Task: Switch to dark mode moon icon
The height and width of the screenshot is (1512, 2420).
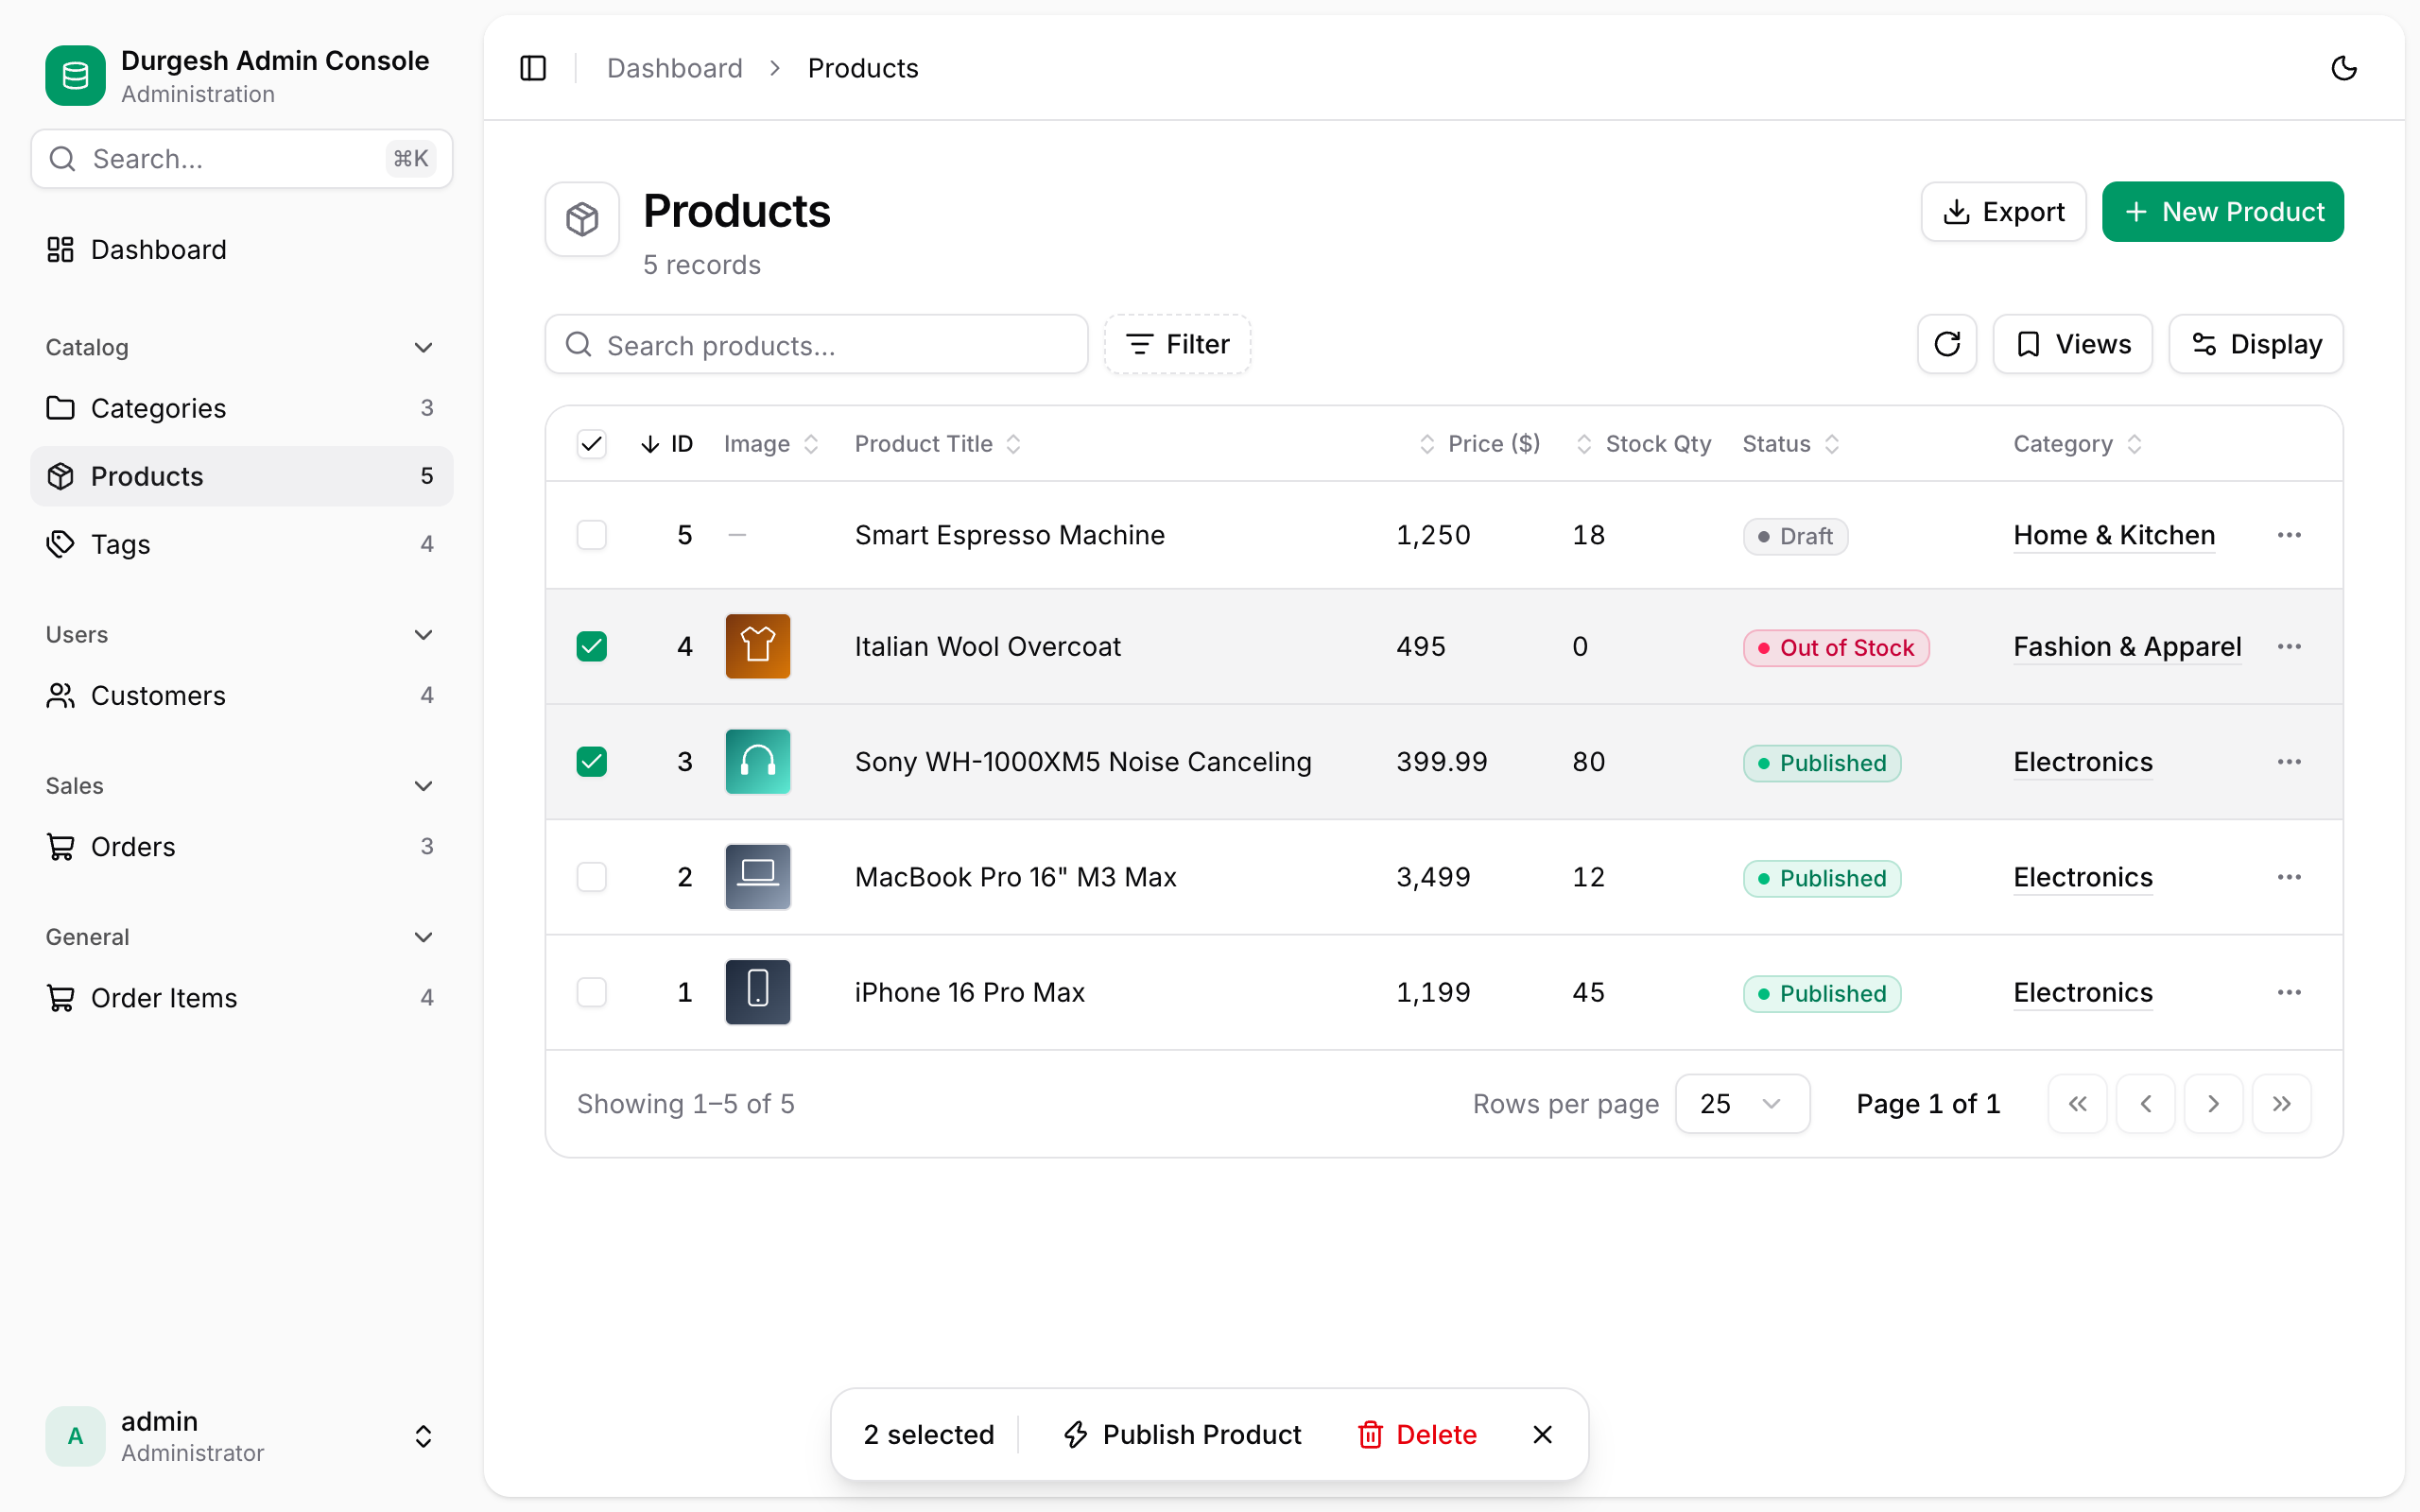Action: click(x=2343, y=68)
